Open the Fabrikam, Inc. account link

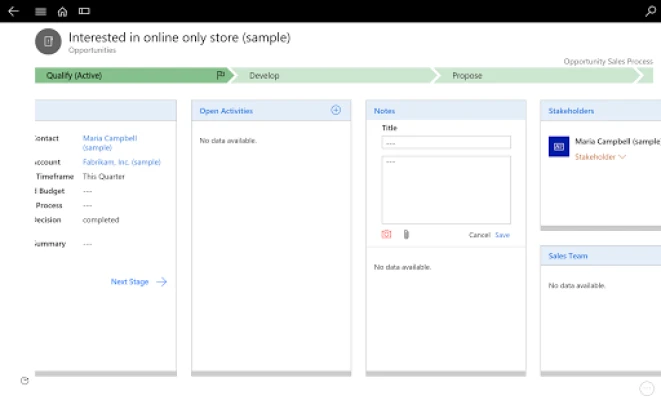(x=121, y=162)
